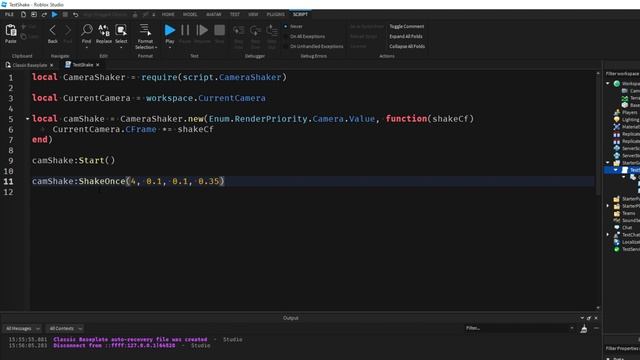Switch to the TEST ribbon tab

click(x=235, y=14)
